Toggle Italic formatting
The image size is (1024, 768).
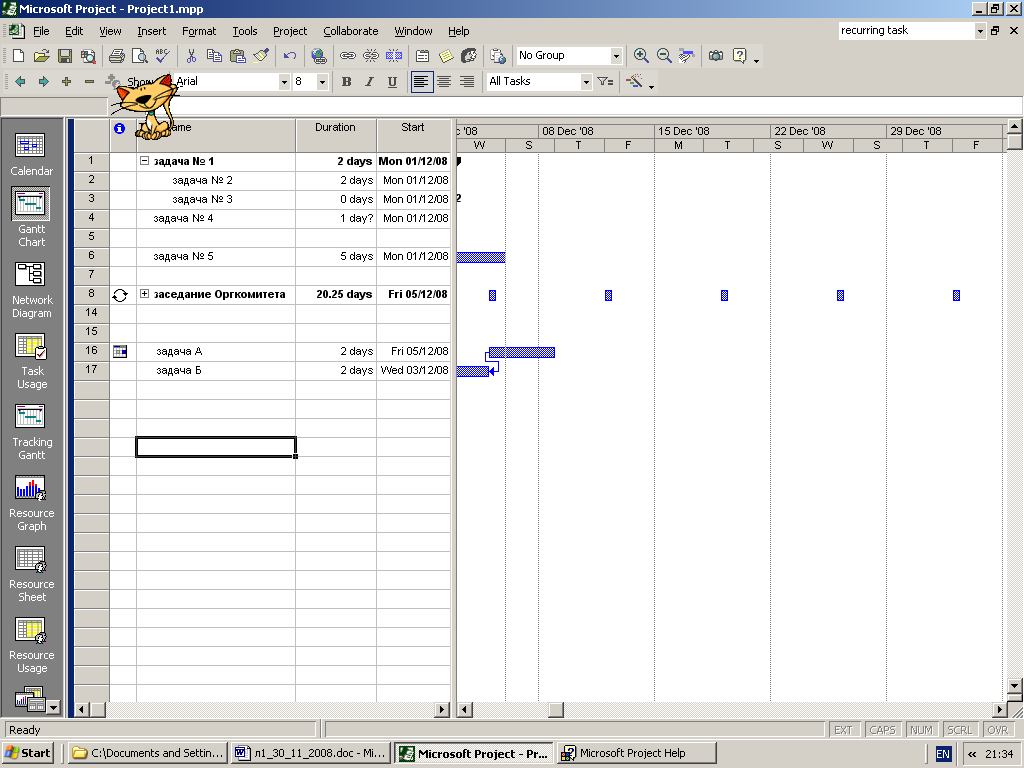[370, 82]
